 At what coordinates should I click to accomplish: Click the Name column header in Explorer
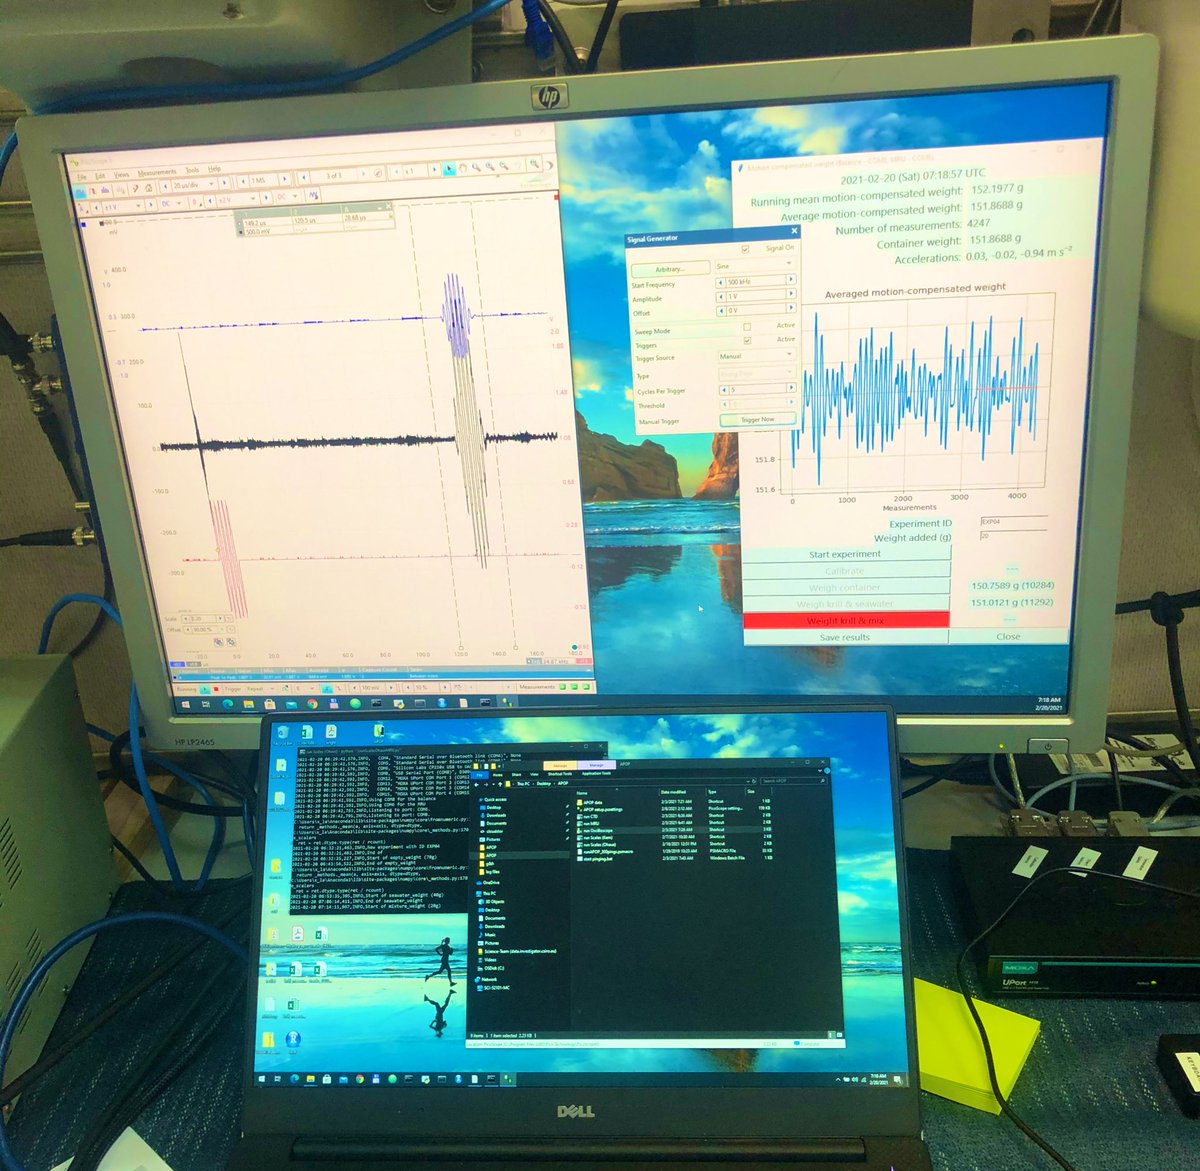click(582, 793)
